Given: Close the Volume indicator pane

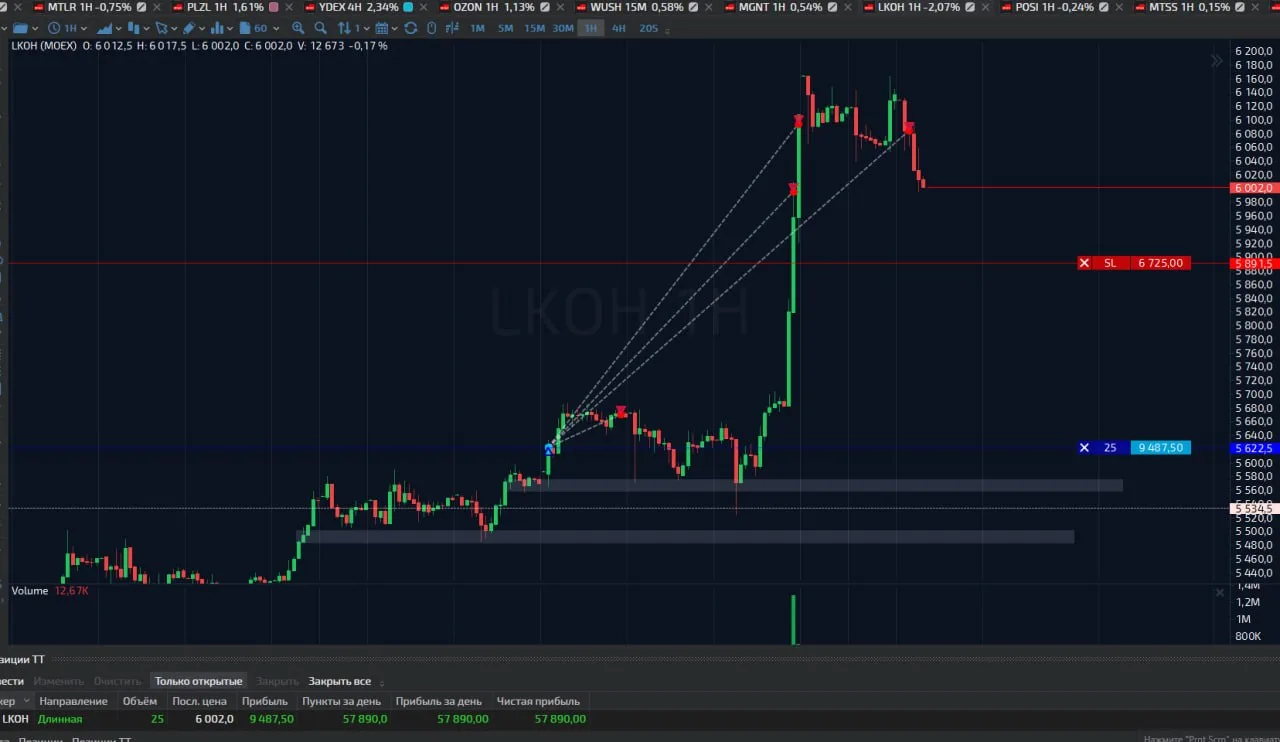Looking at the screenshot, I should coord(1219,592).
